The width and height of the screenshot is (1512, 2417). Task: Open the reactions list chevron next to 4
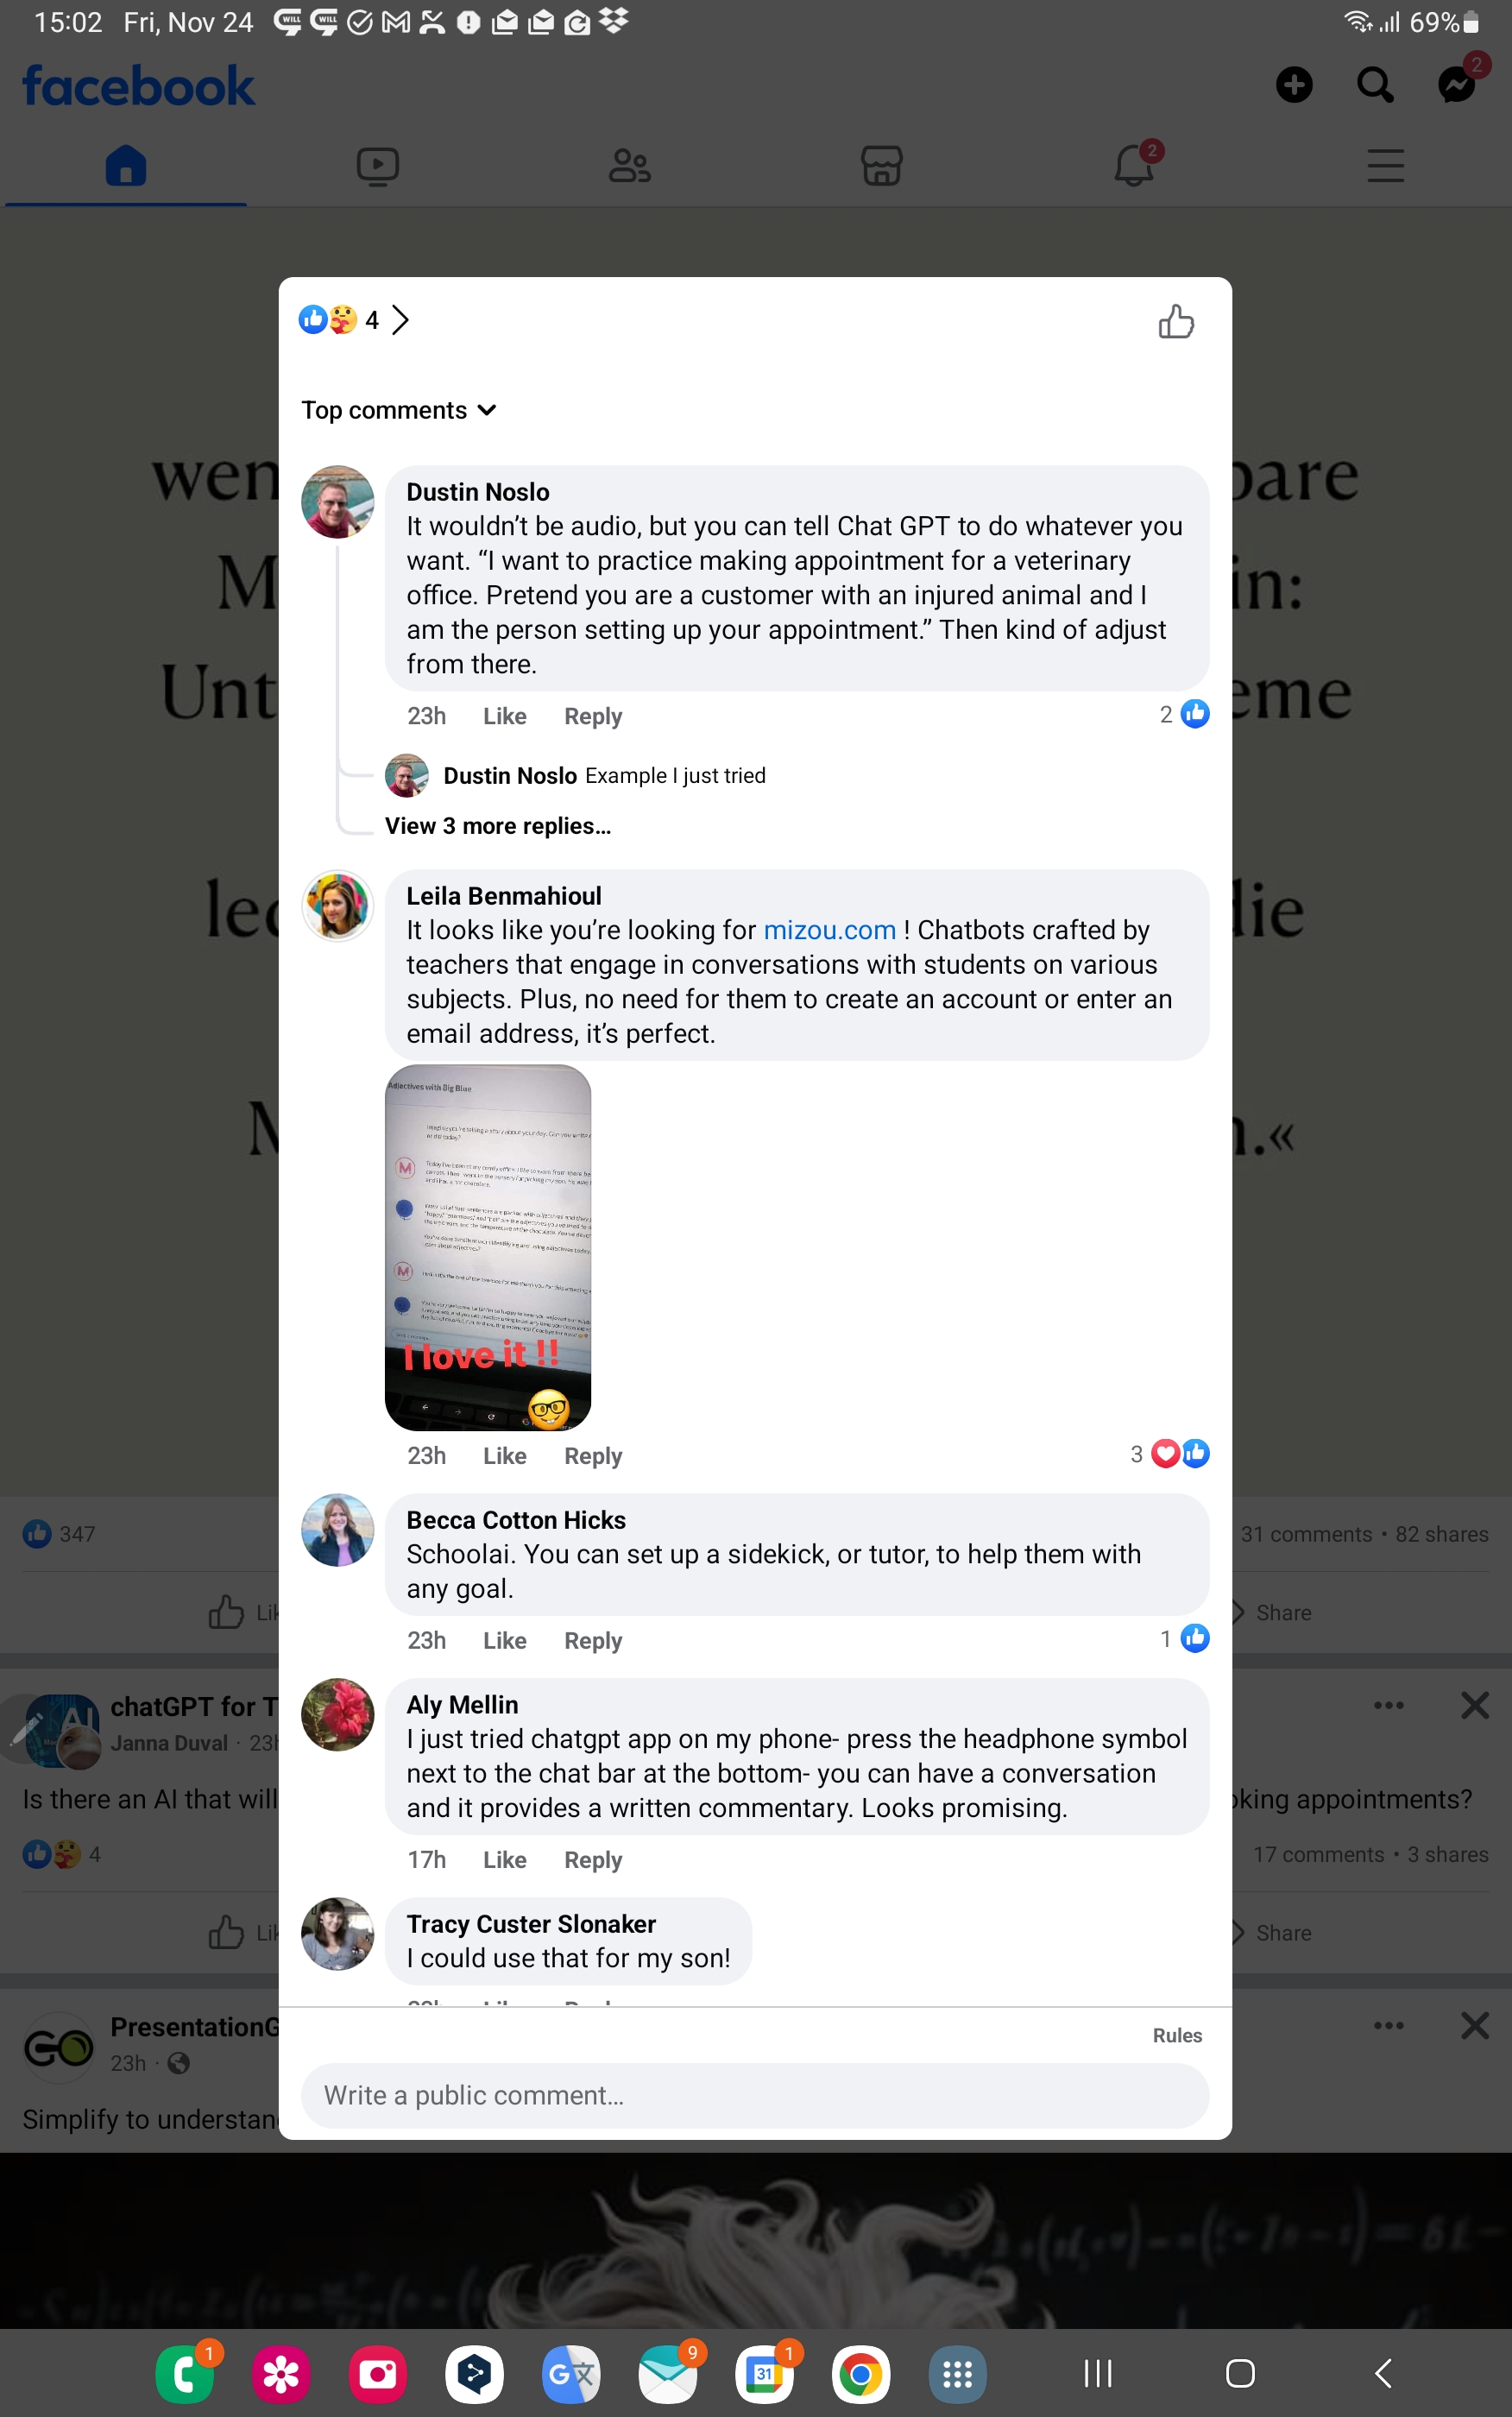click(400, 320)
